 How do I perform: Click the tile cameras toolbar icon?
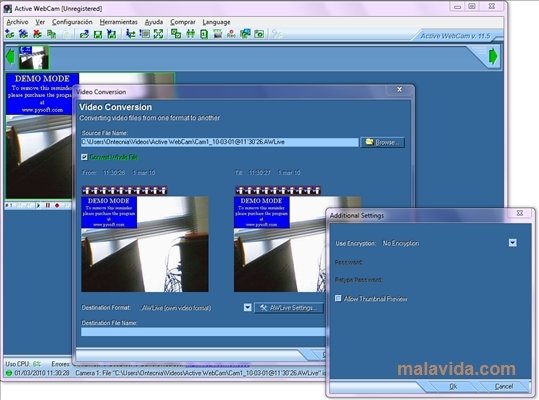190,34
